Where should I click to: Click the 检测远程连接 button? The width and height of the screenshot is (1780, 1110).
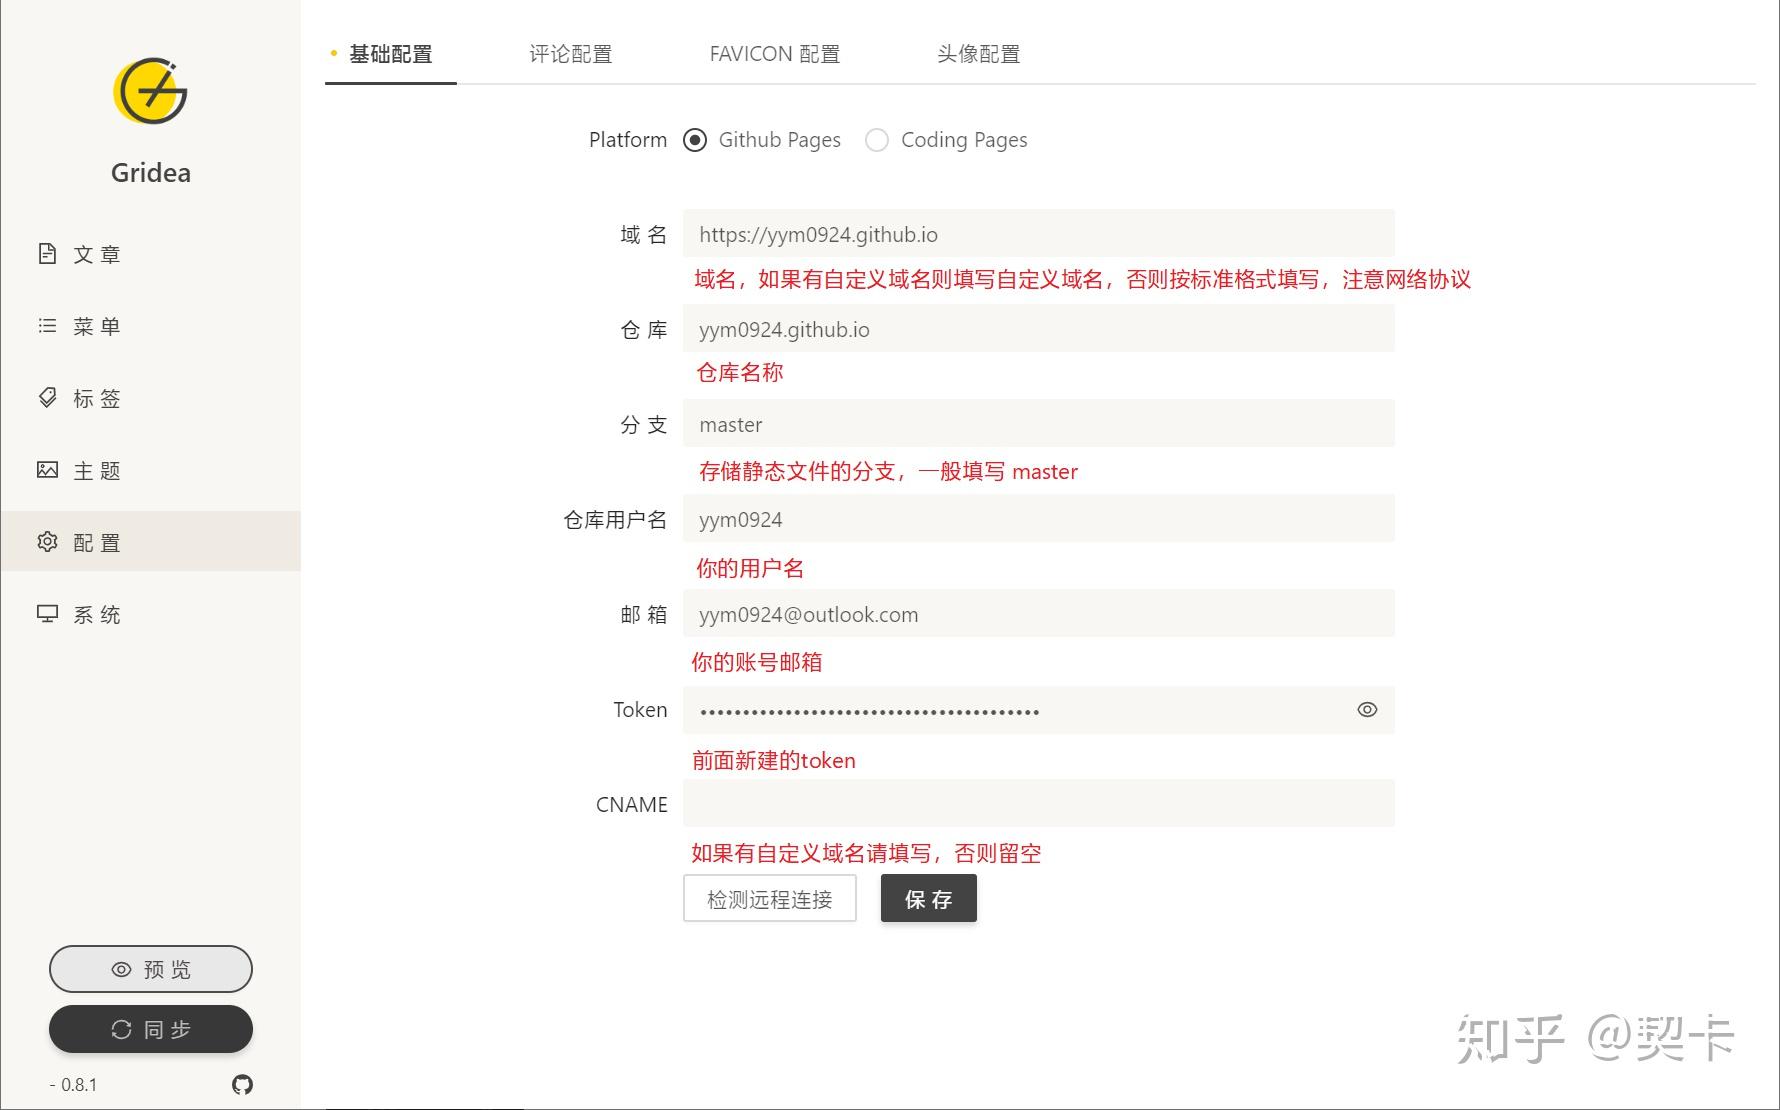point(769,898)
